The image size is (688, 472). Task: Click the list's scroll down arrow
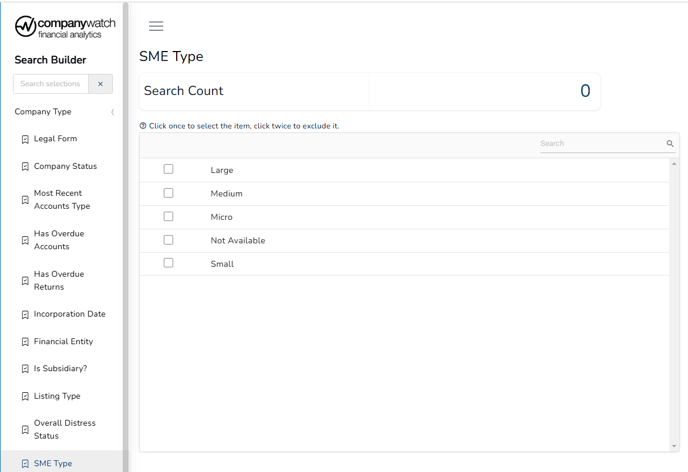pyautogui.click(x=674, y=447)
